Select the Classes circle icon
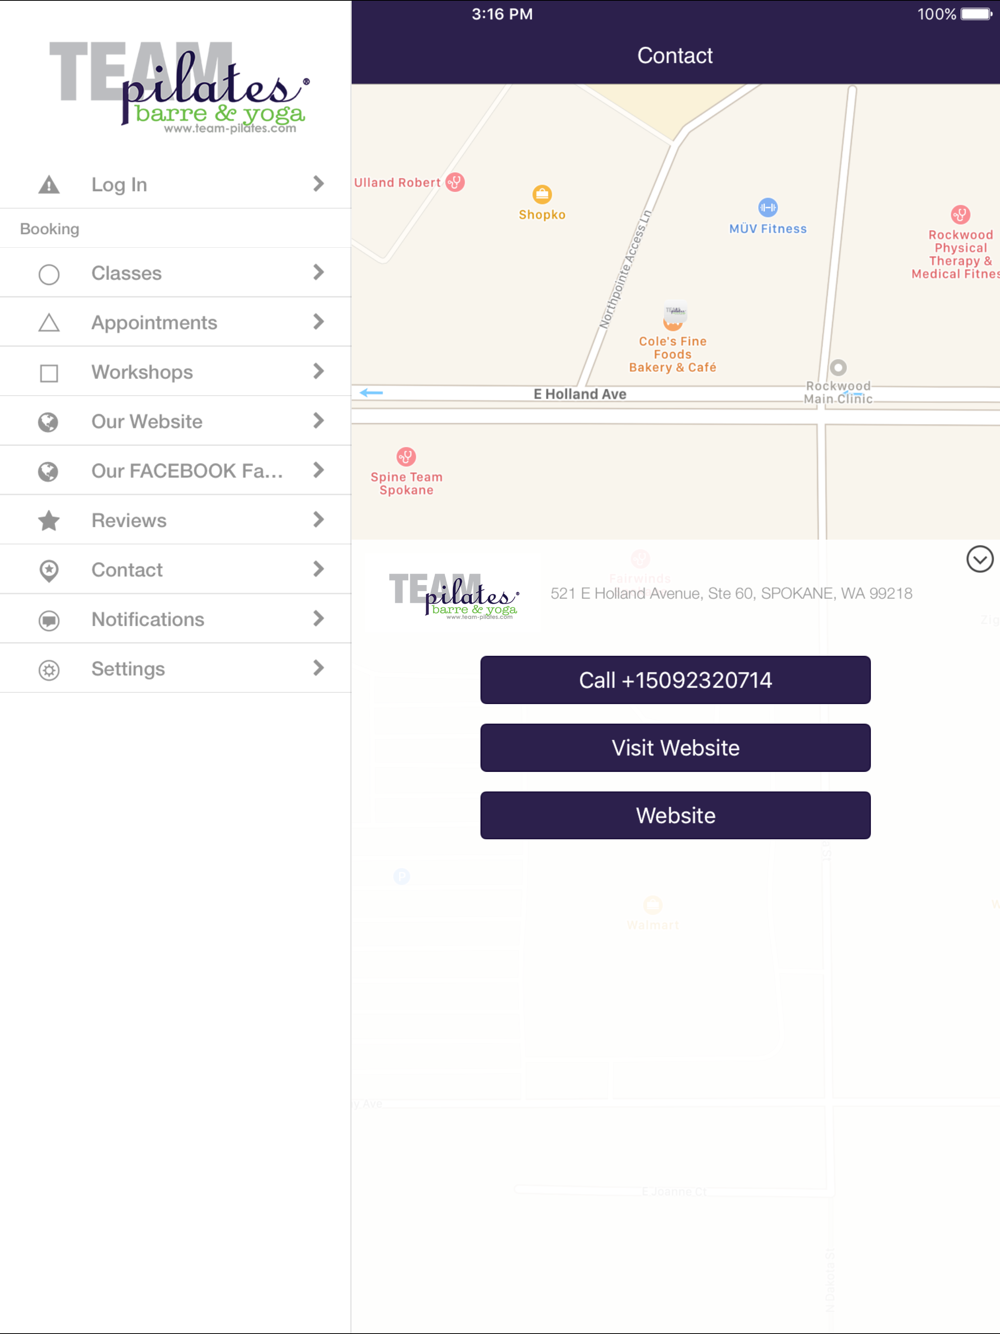Image resolution: width=1000 pixels, height=1334 pixels. pyautogui.click(x=49, y=274)
